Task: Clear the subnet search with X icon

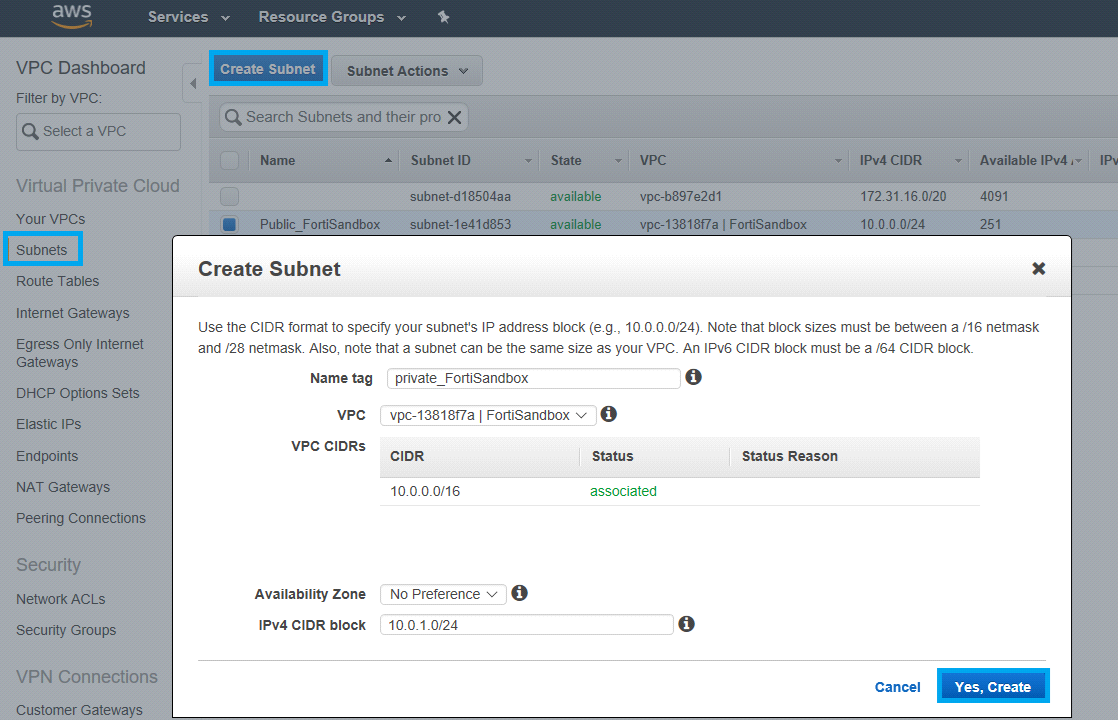Action: click(x=454, y=117)
